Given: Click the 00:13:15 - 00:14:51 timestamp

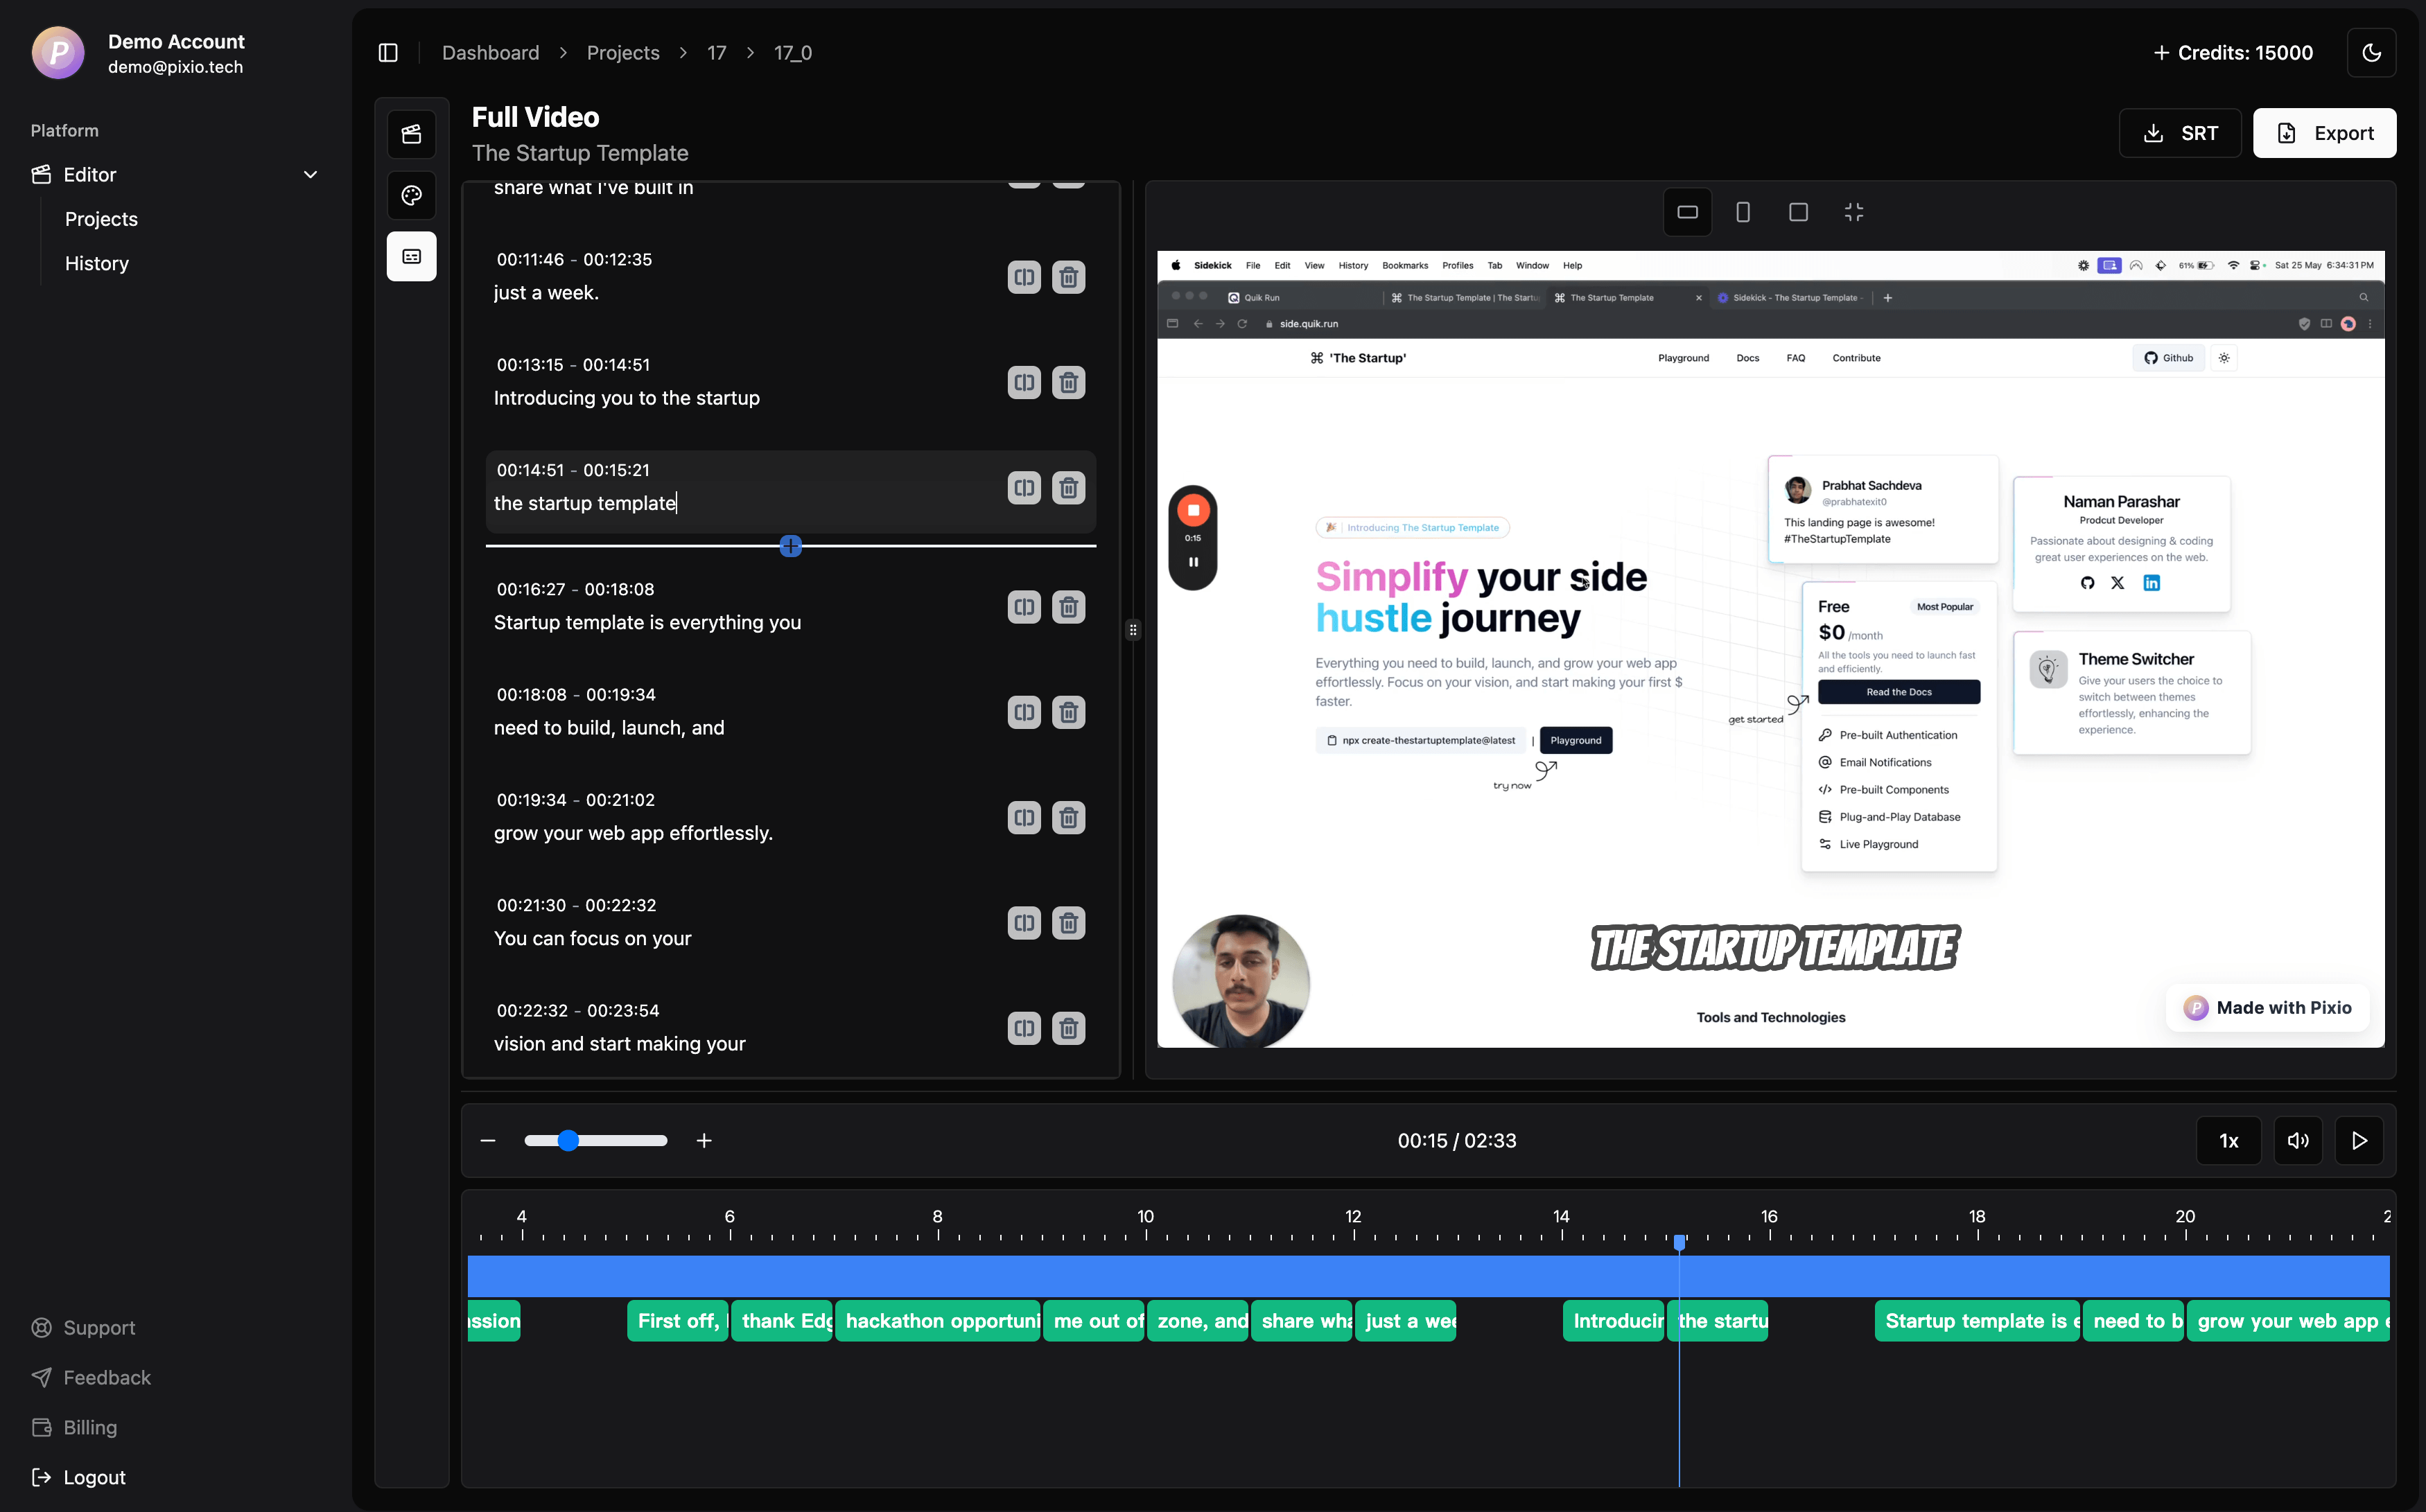Looking at the screenshot, I should click(573, 365).
